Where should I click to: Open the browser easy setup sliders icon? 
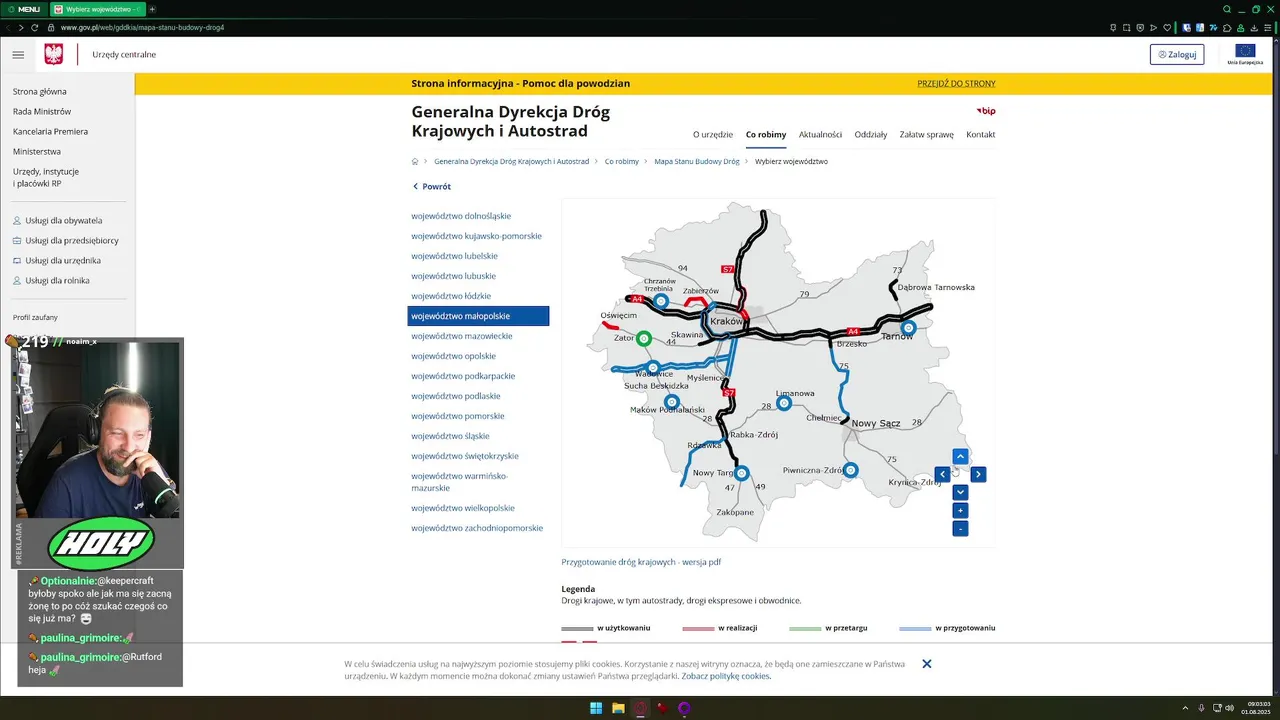pyautogui.click(x=1268, y=27)
